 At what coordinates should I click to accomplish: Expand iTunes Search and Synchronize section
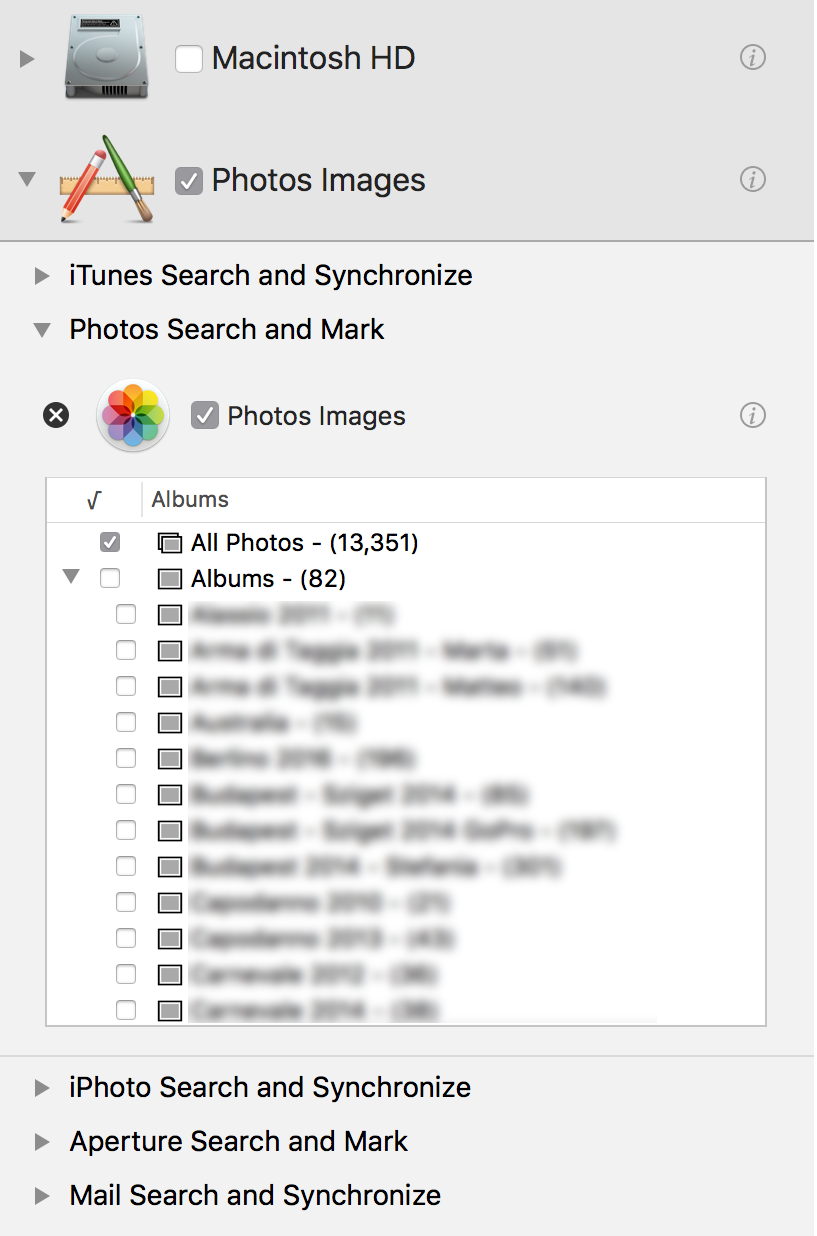(42, 276)
